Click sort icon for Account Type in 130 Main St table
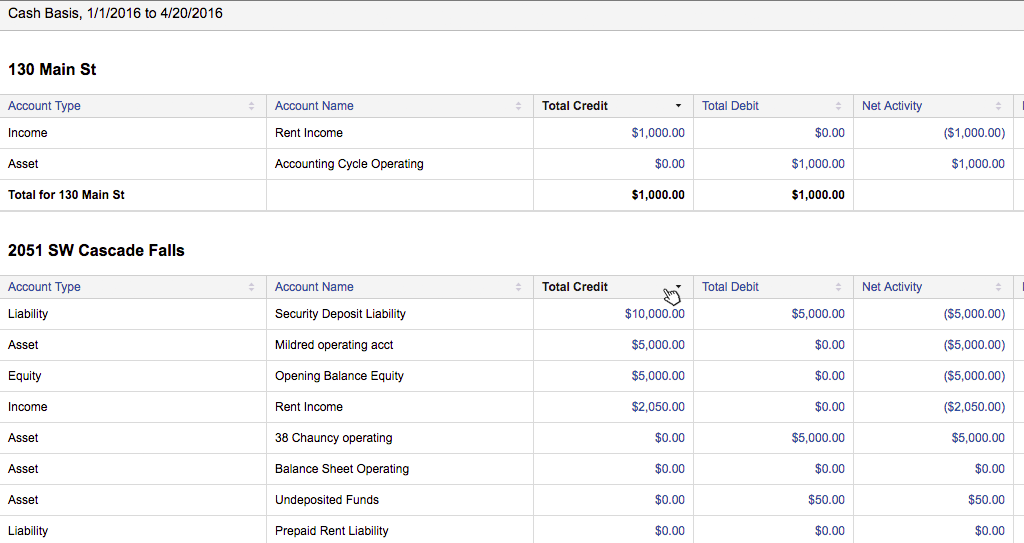 click(251, 106)
